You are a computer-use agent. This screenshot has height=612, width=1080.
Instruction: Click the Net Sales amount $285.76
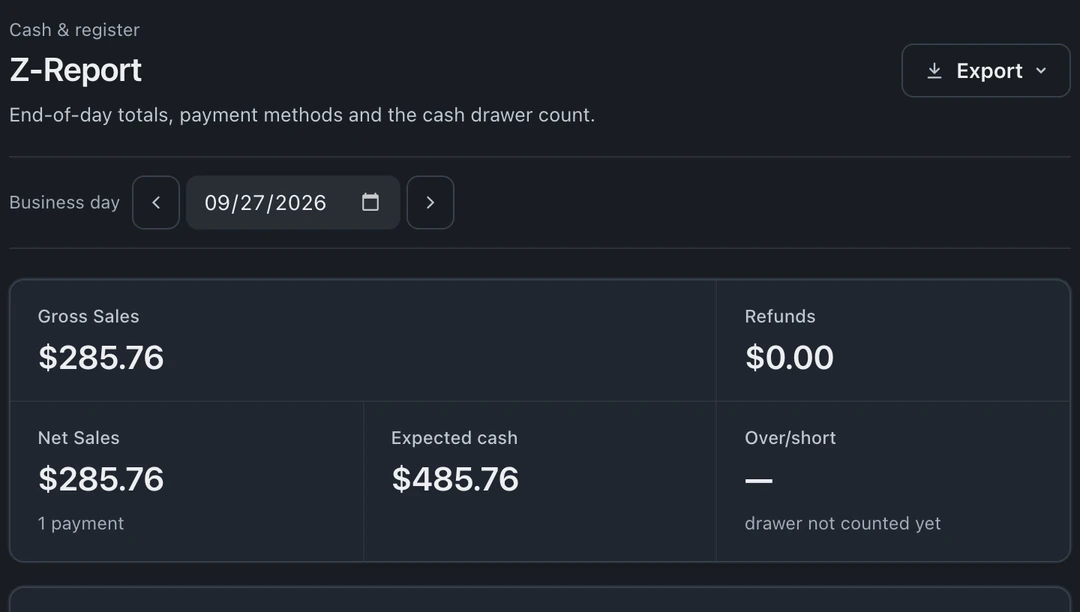click(x=101, y=479)
